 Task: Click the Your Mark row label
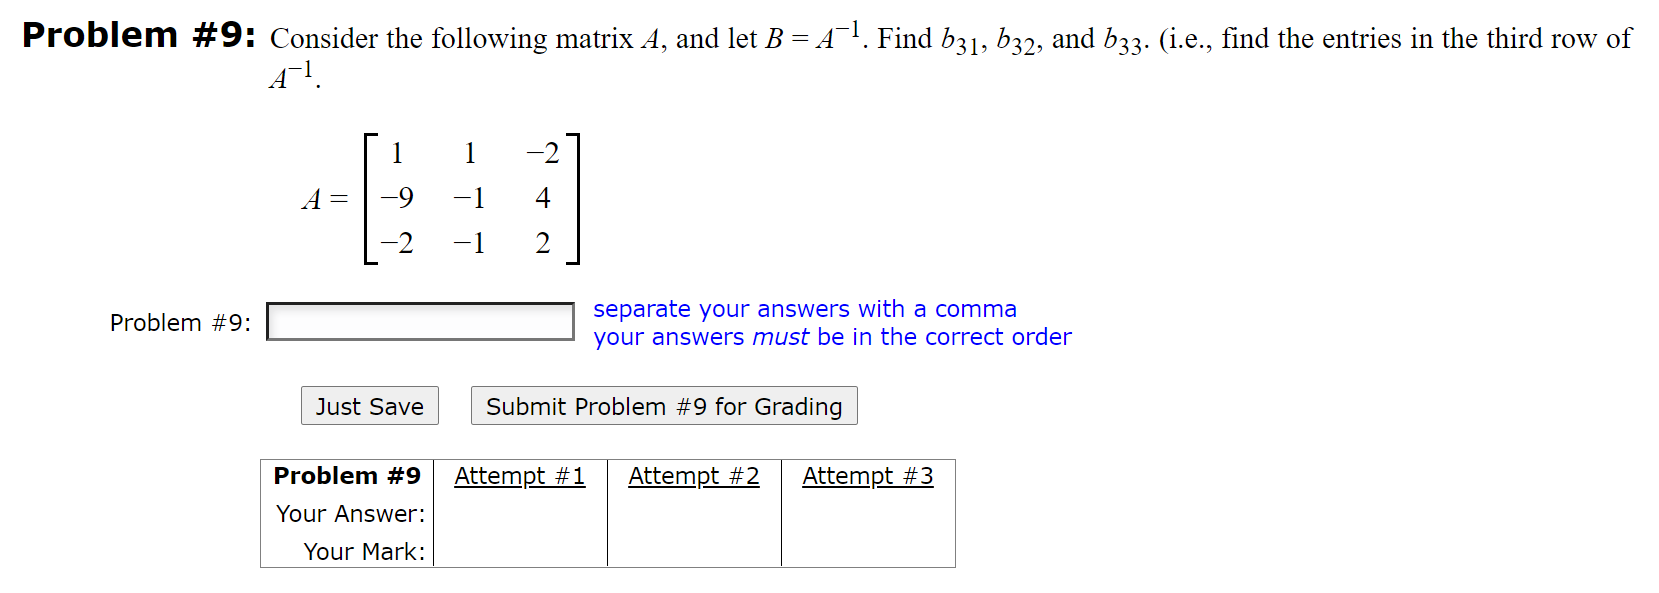(365, 550)
